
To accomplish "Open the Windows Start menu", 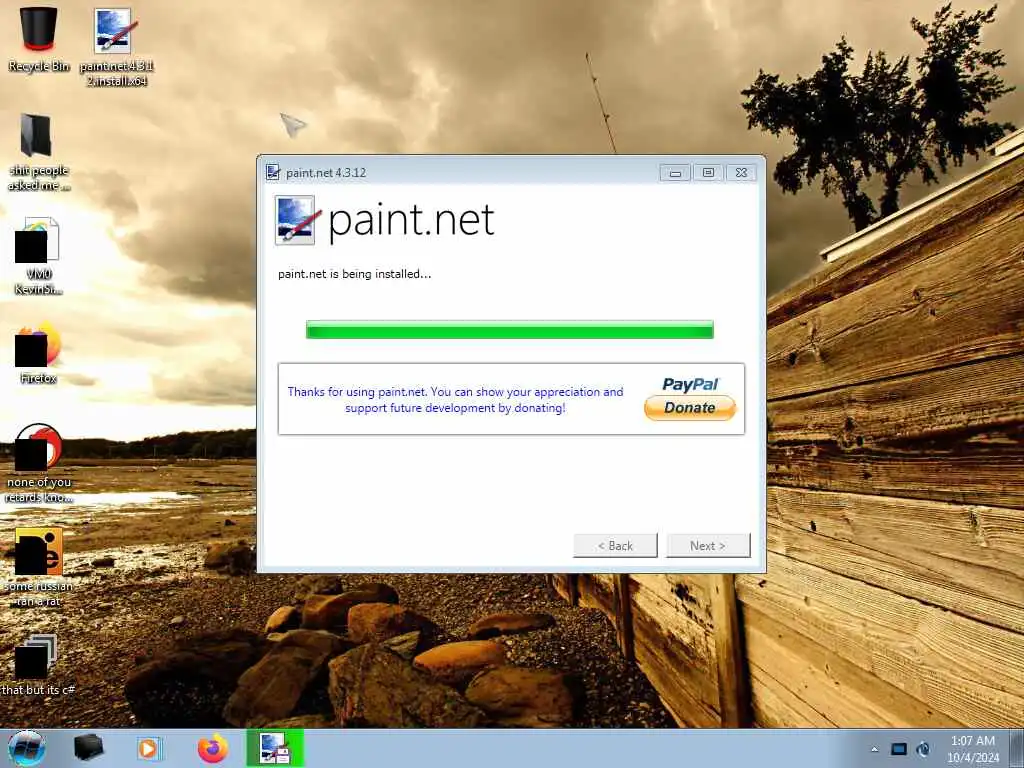I will pos(27,748).
